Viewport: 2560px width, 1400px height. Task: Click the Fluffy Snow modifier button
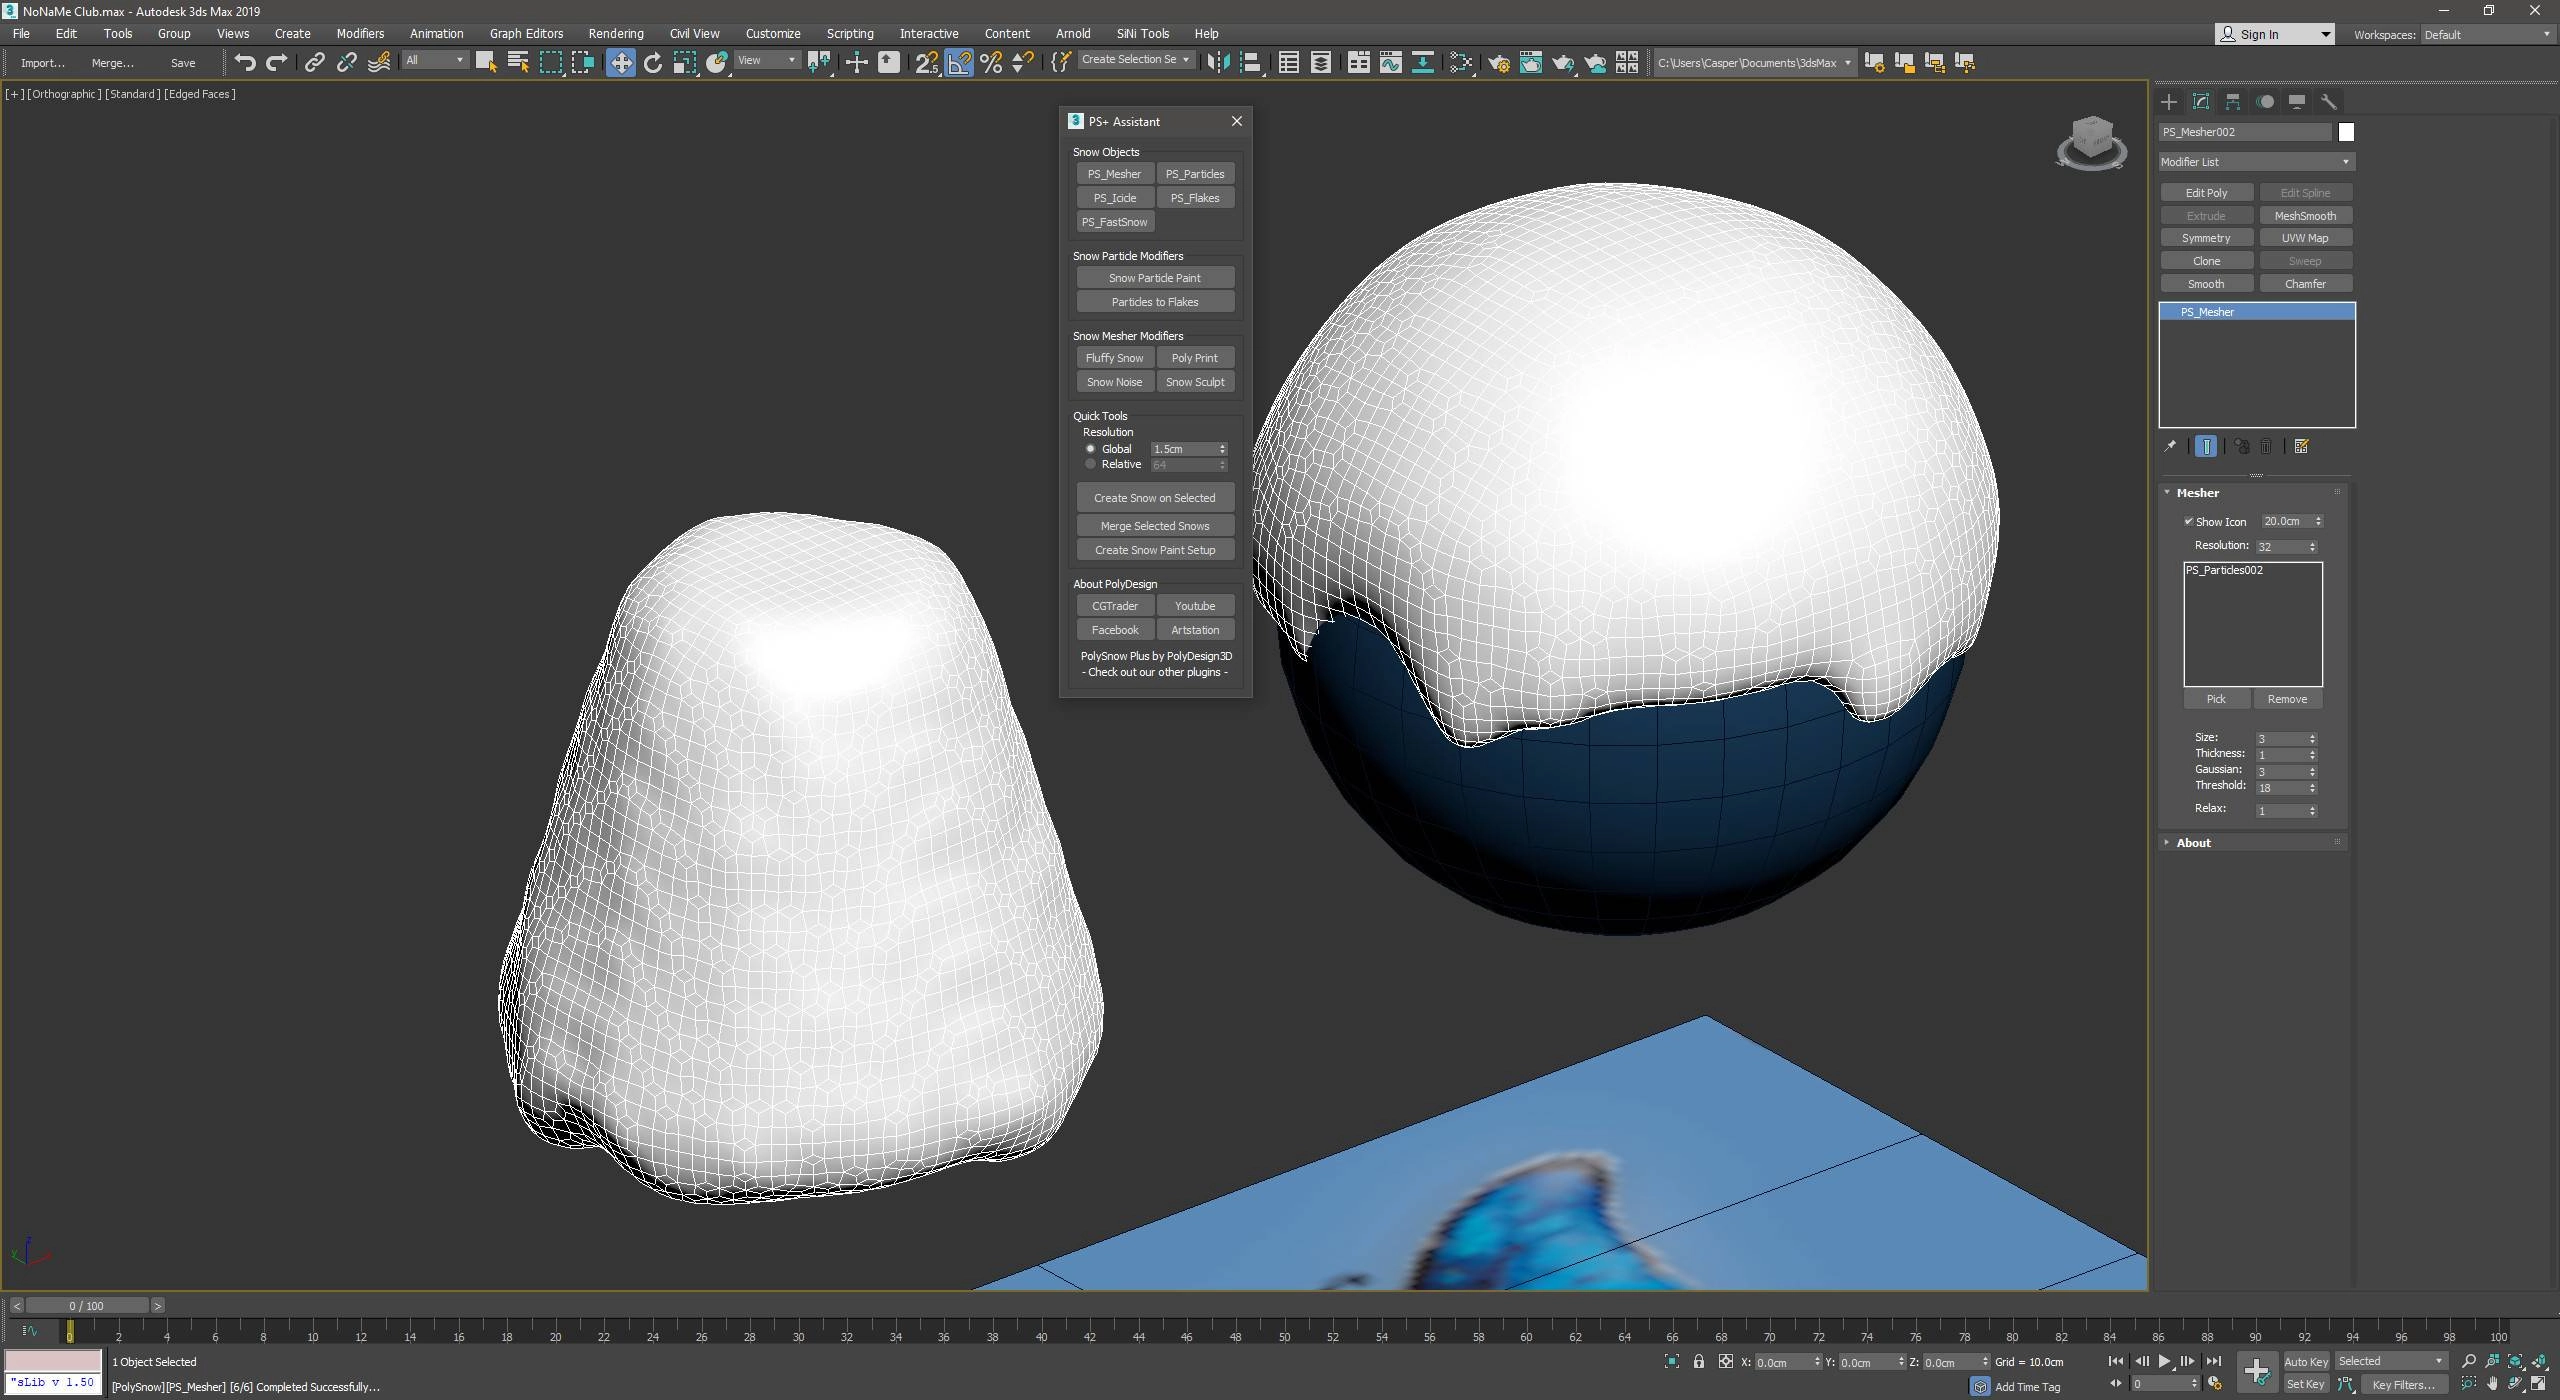coord(1114,357)
